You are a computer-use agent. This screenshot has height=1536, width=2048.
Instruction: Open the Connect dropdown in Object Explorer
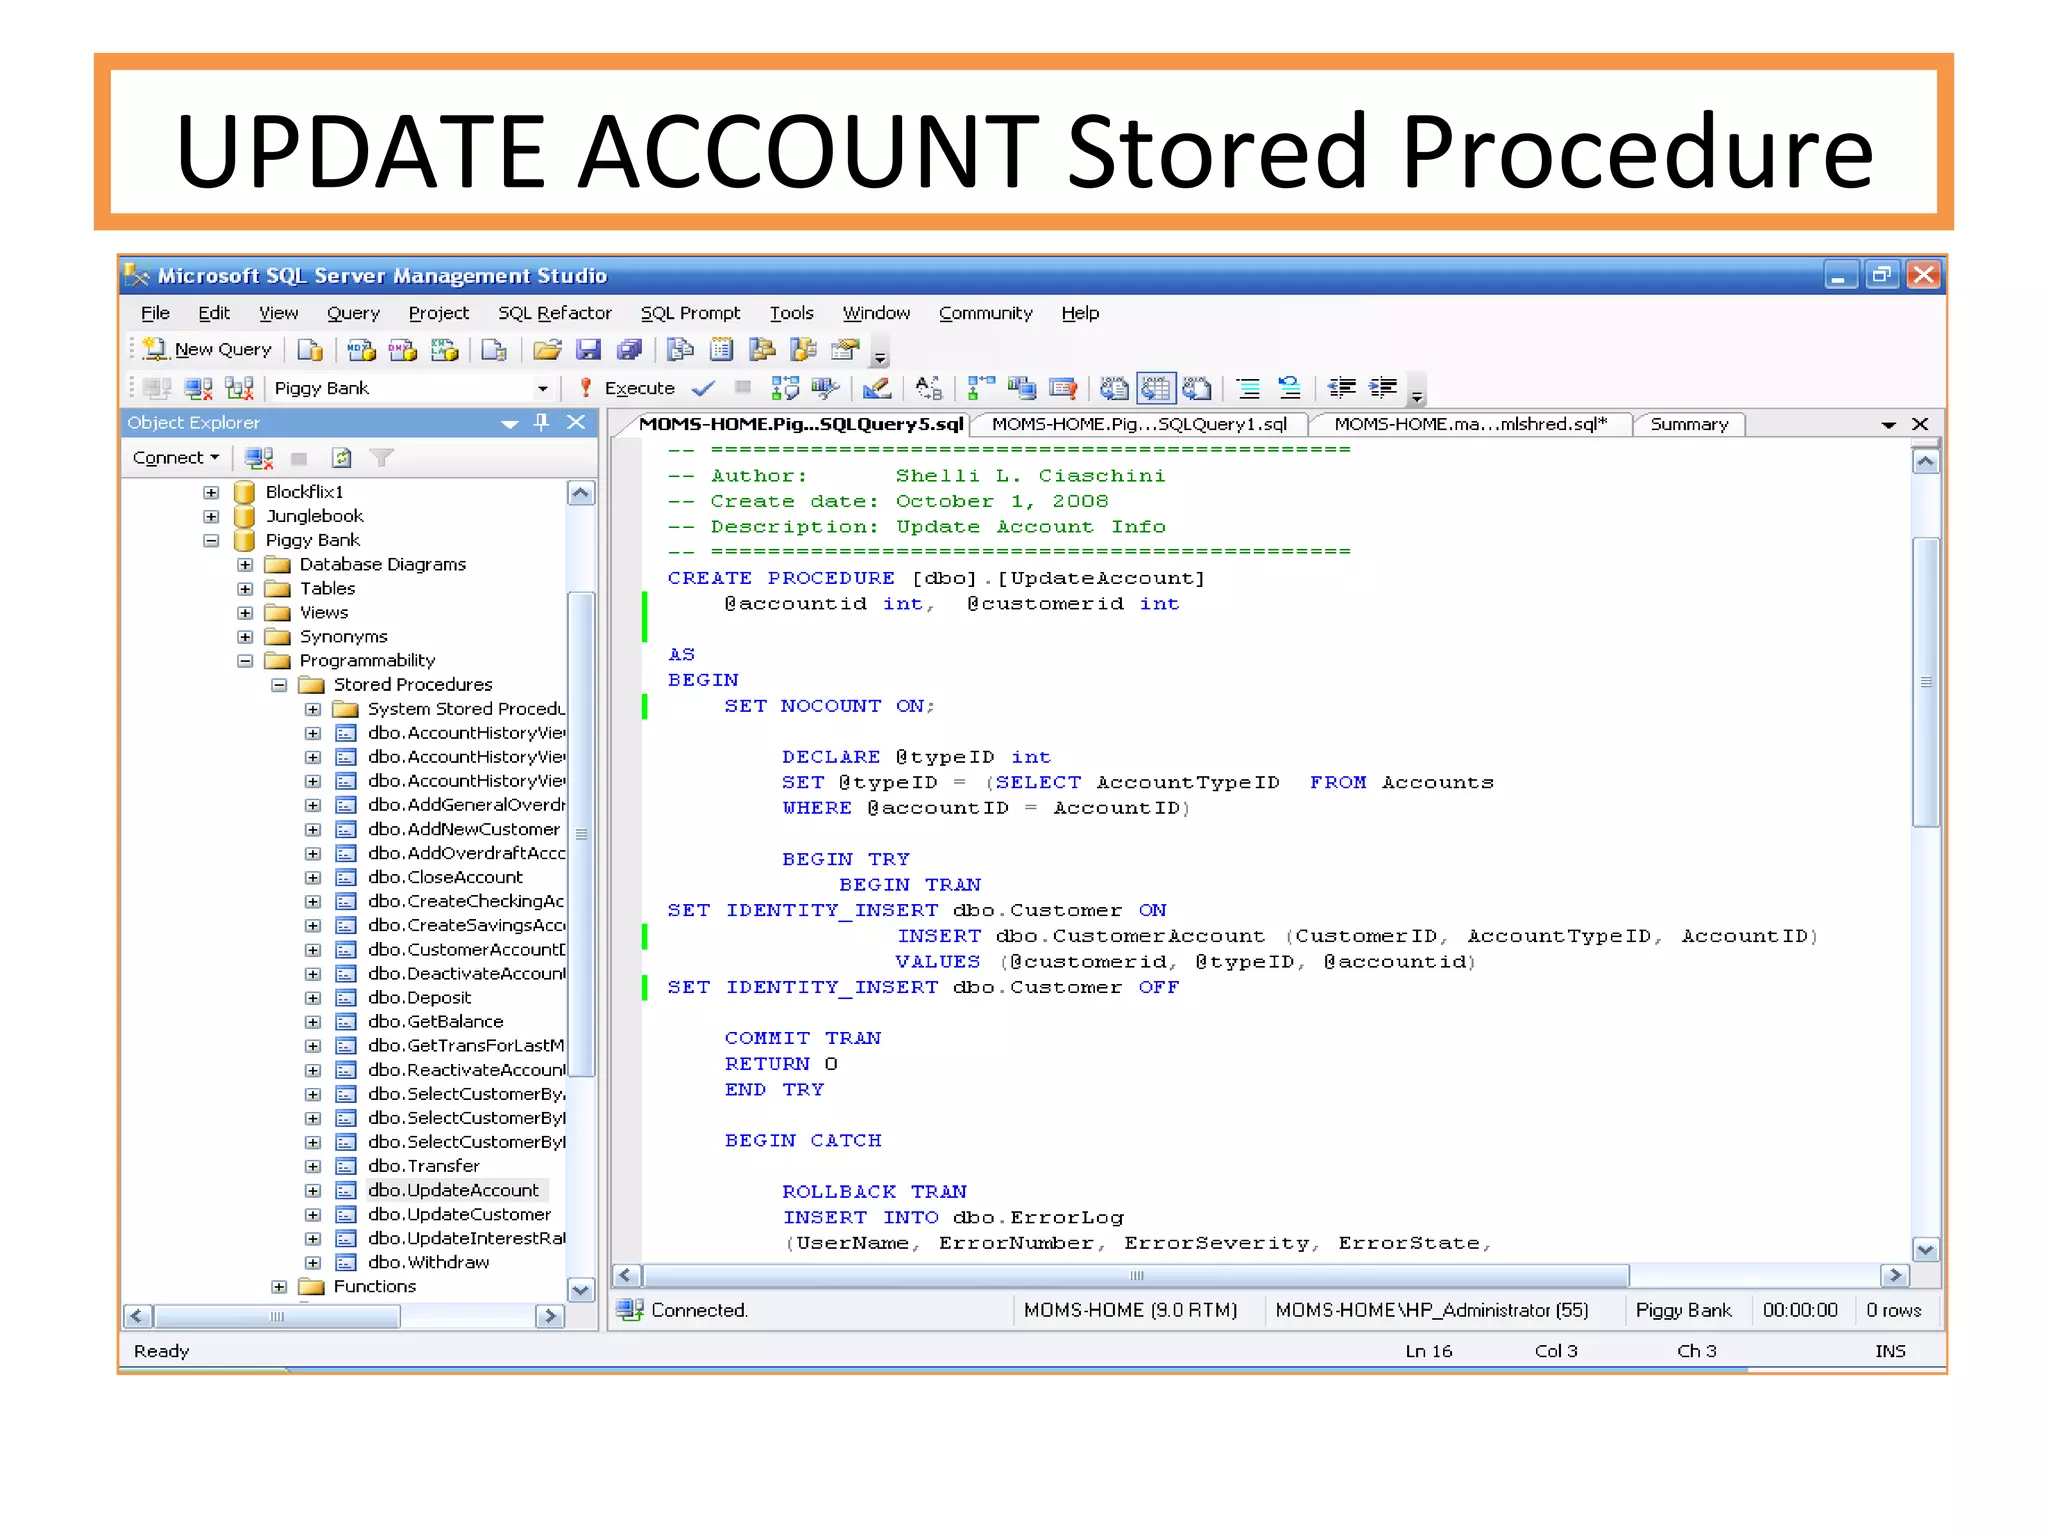pyautogui.click(x=176, y=458)
